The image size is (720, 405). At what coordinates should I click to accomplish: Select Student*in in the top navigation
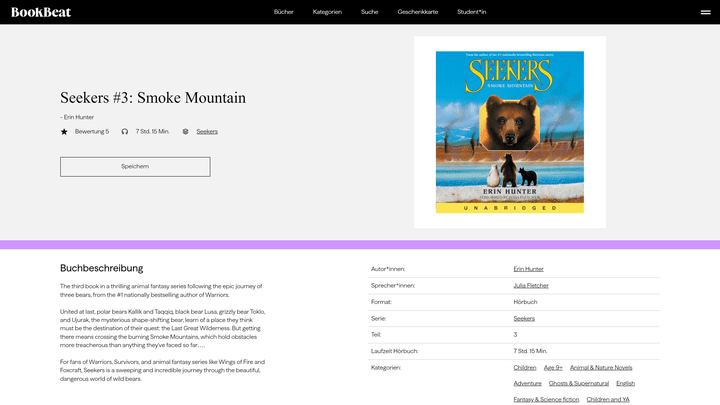pos(471,12)
